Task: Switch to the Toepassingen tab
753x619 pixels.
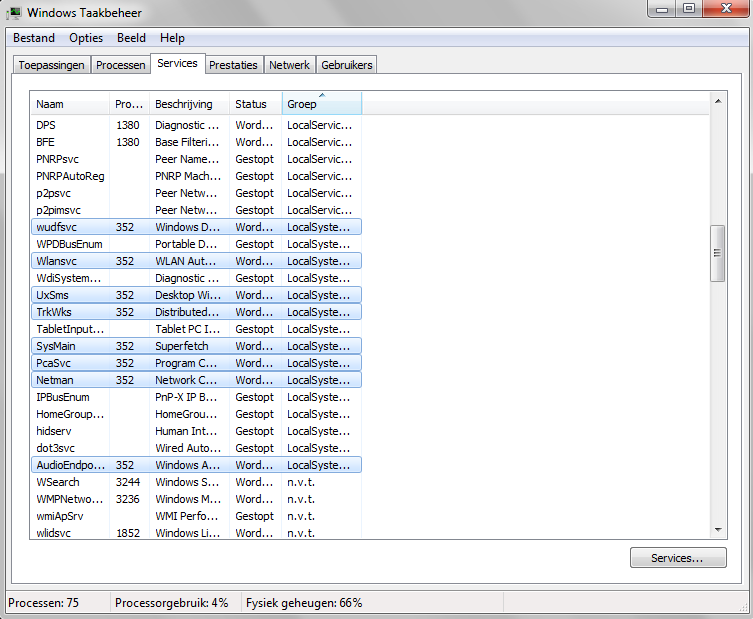Action: pos(51,65)
